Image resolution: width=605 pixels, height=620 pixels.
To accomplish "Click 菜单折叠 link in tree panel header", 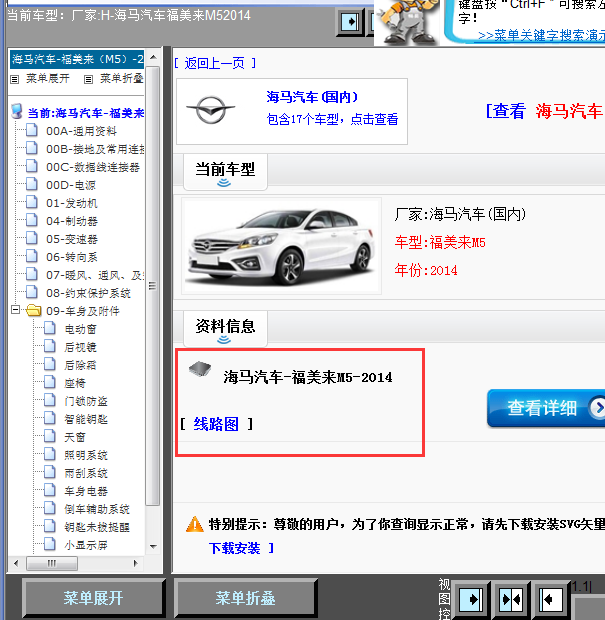I will tap(121, 79).
